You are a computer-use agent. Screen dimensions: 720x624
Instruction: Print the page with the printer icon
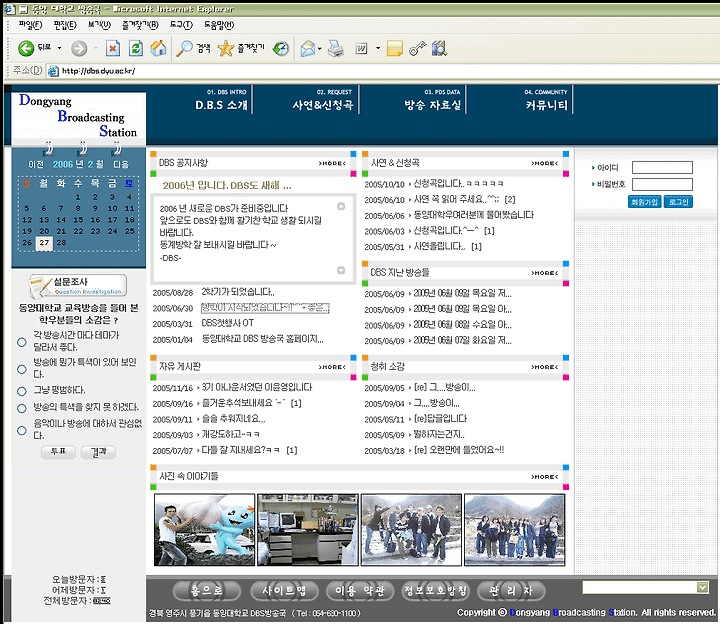pyautogui.click(x=336, y=48)
